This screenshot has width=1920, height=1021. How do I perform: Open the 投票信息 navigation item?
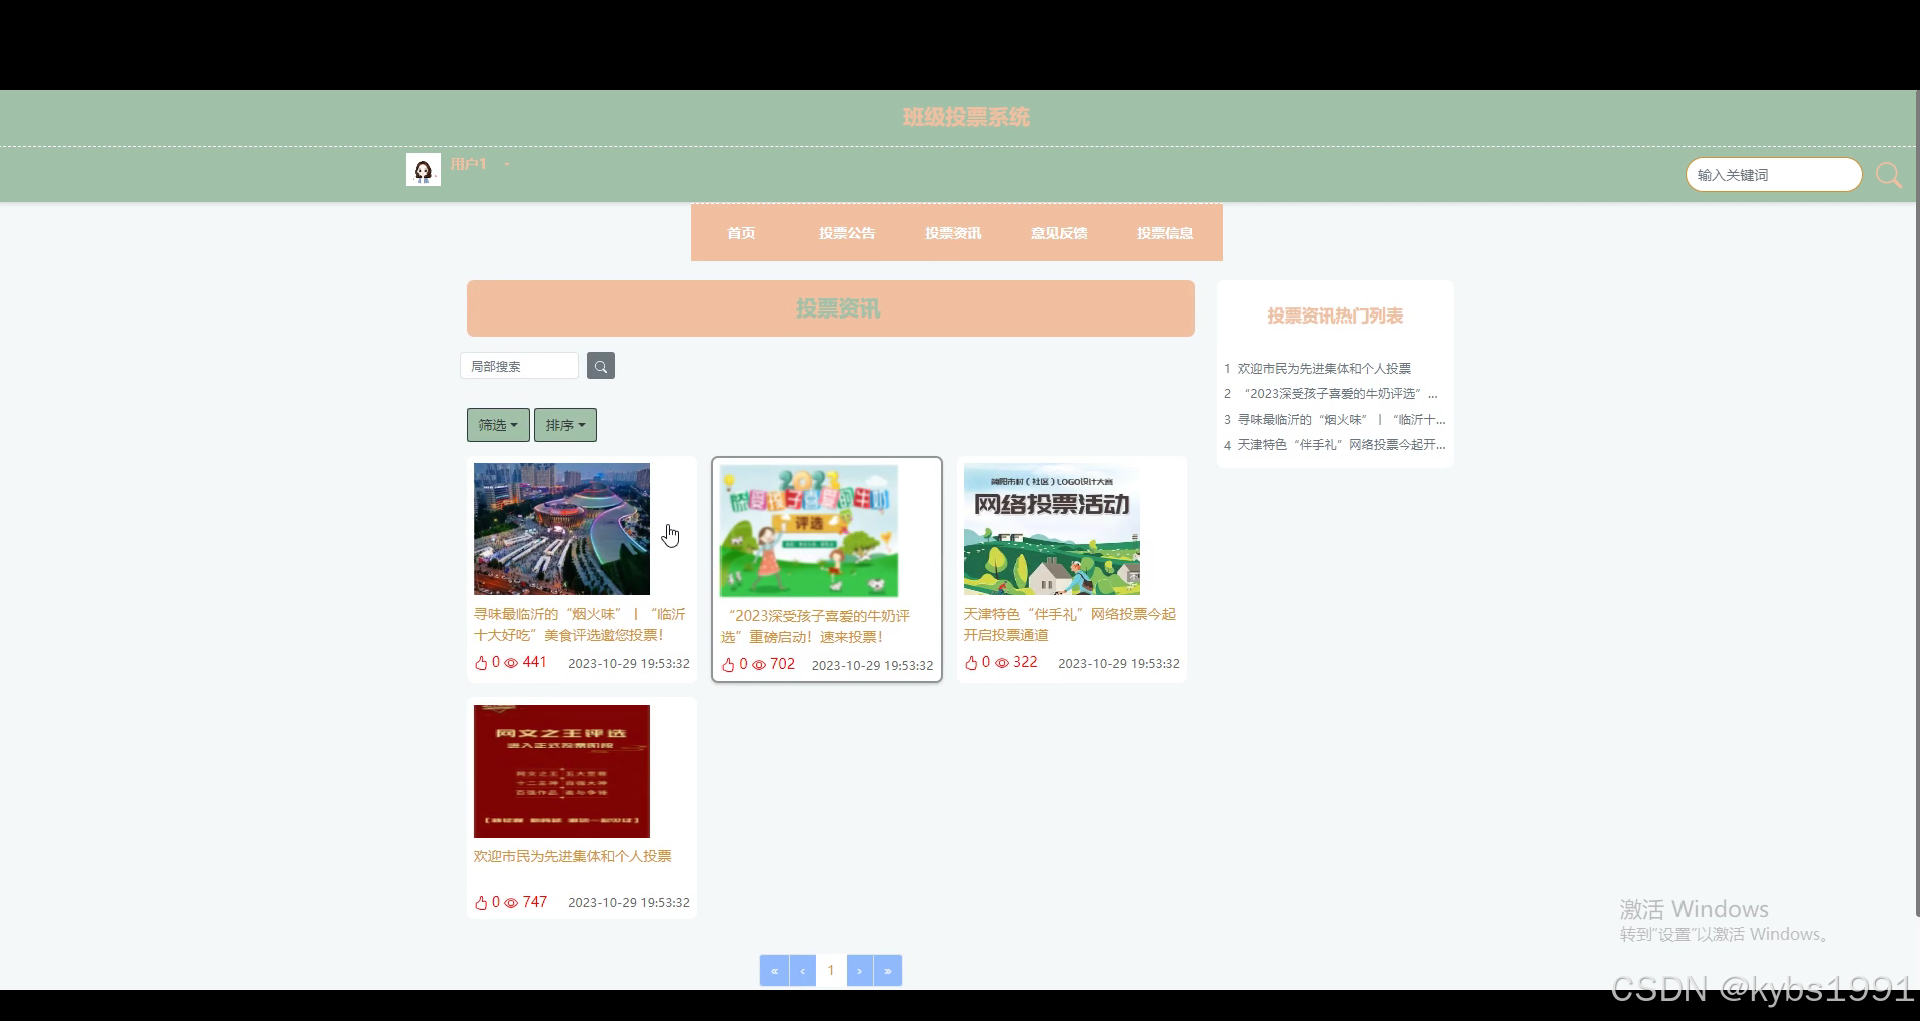1165,233
